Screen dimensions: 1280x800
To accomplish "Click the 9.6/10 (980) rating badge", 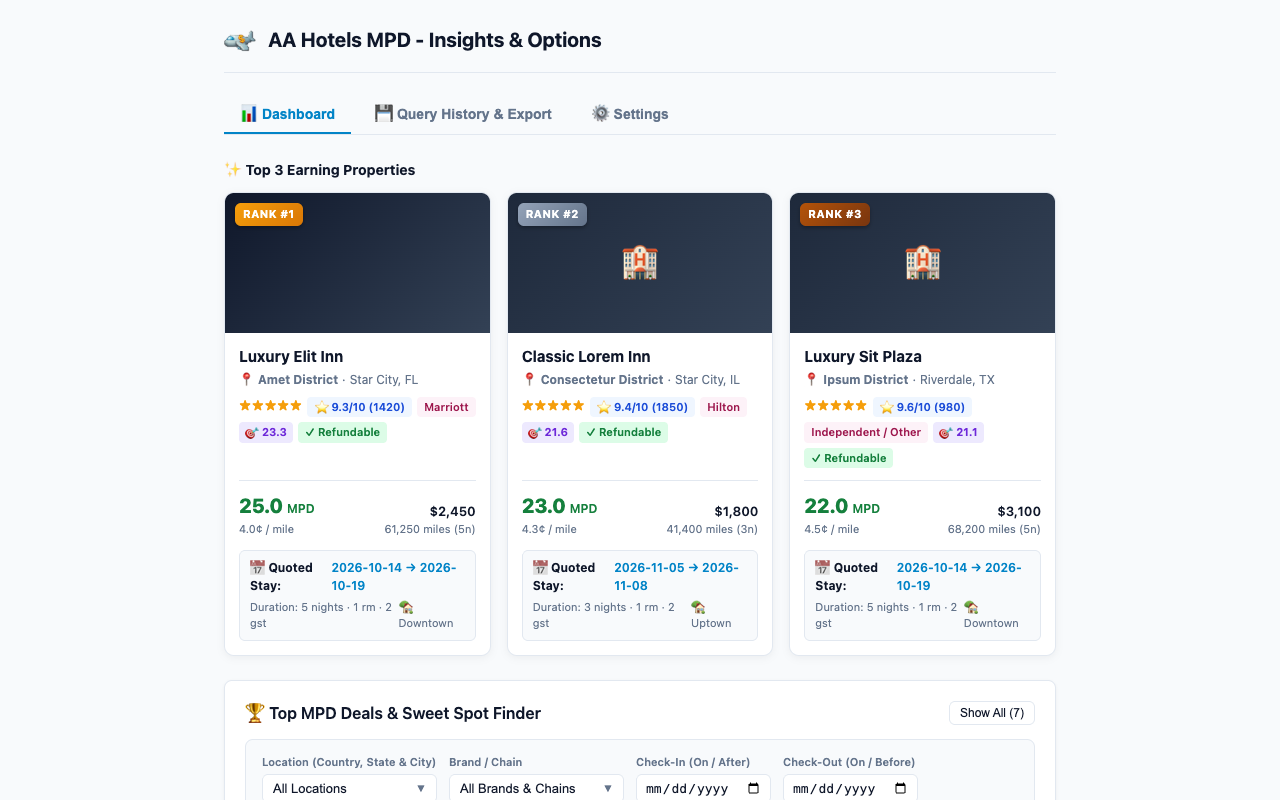I will pyautogui.click(x=922, y=407).
